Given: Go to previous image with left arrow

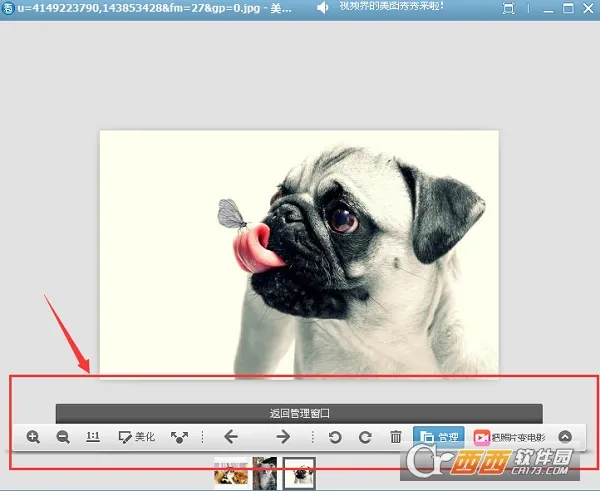Looking at the screenshot, I should point(230,437).
